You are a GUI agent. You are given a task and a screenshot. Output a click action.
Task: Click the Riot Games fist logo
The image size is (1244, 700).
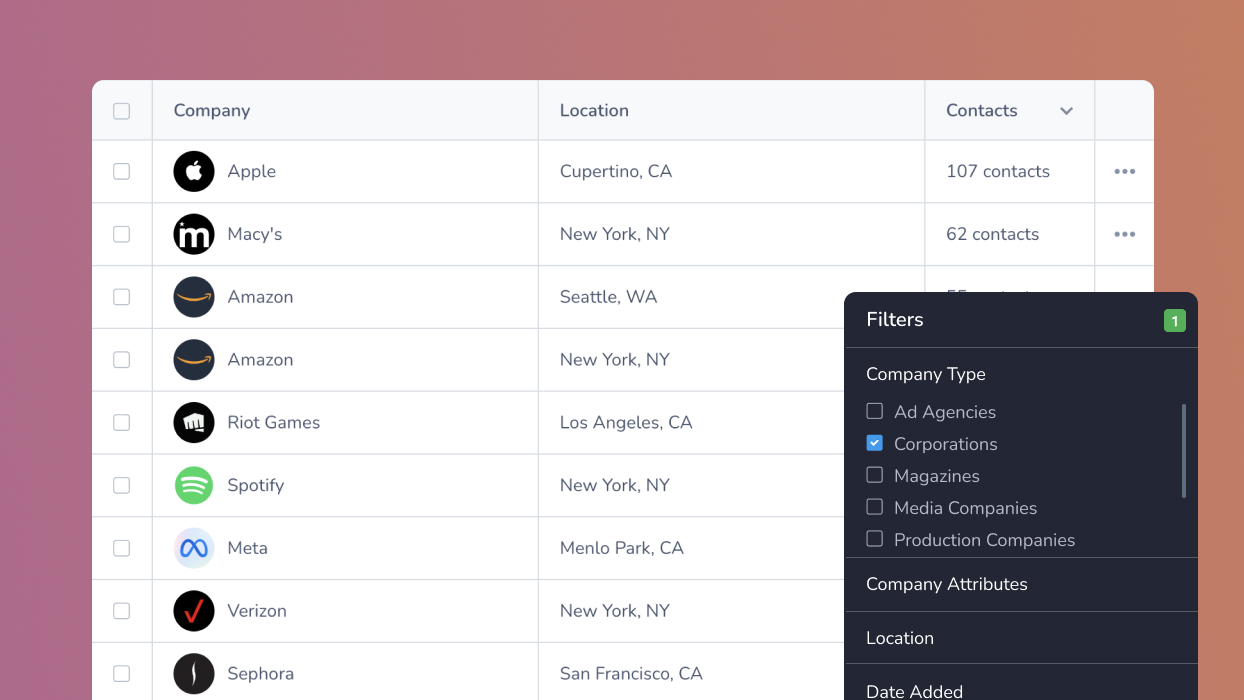tap(194, 422)
